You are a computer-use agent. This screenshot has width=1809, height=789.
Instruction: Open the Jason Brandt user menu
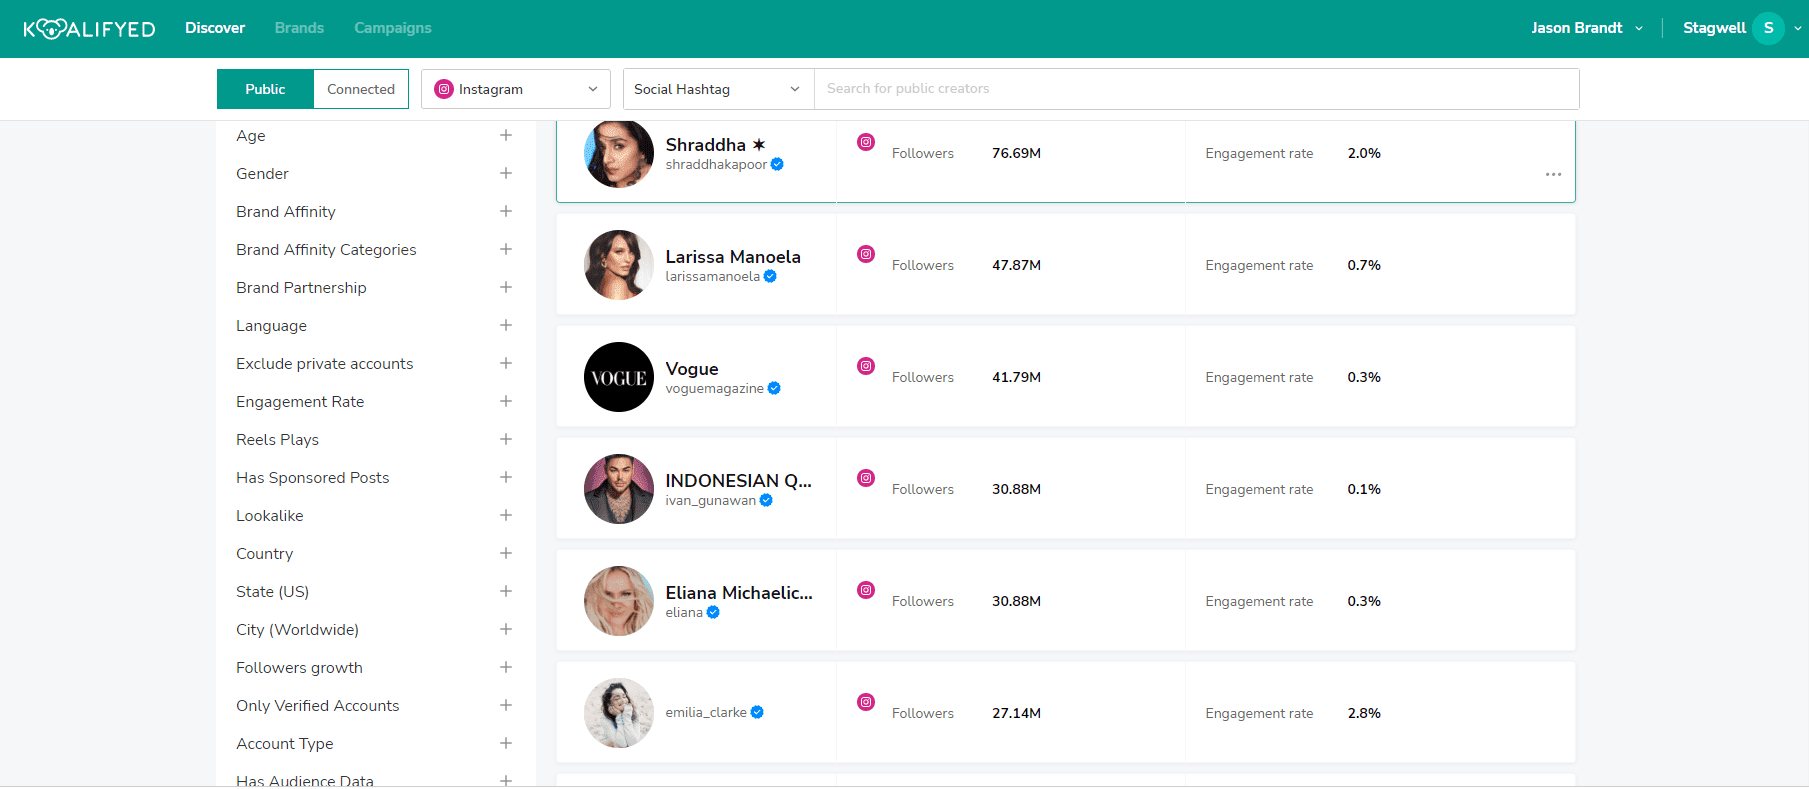tap(1586, 28)
